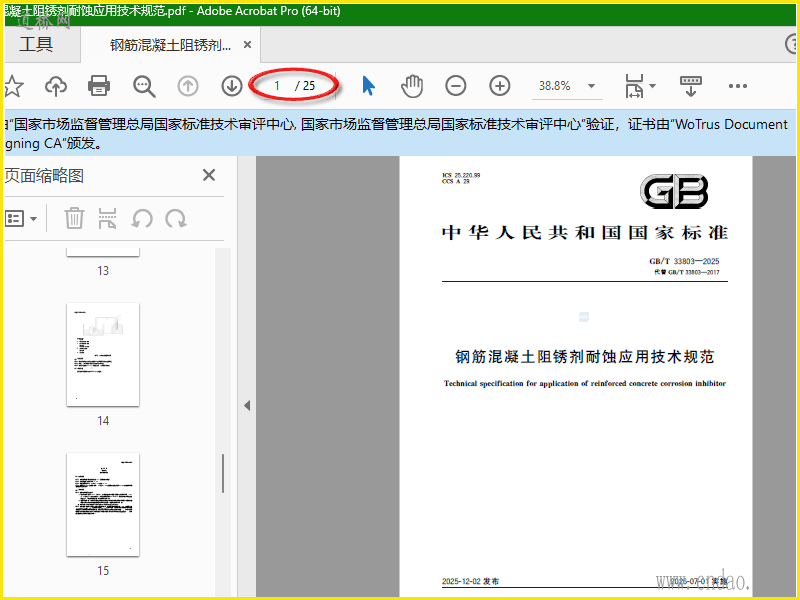Click the total pages text / 25
The image size is (800, 600).
[x=305, y=86]
